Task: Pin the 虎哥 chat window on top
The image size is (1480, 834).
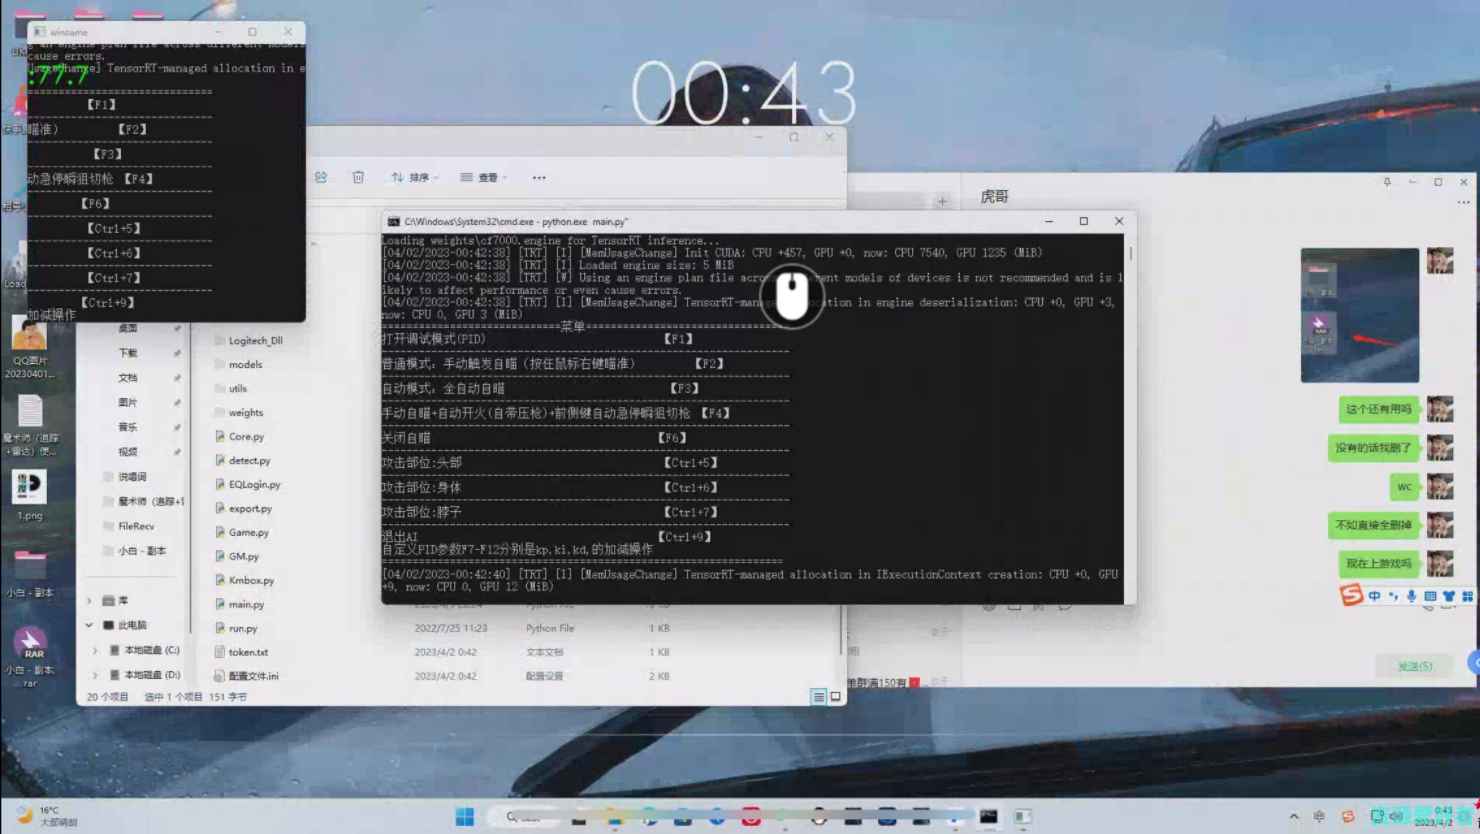Action: tap(1387, 182)
